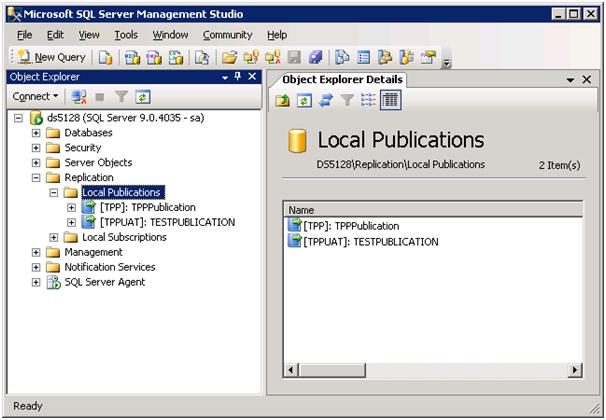Open the main toolbar options dropdown

click(447, 63)
